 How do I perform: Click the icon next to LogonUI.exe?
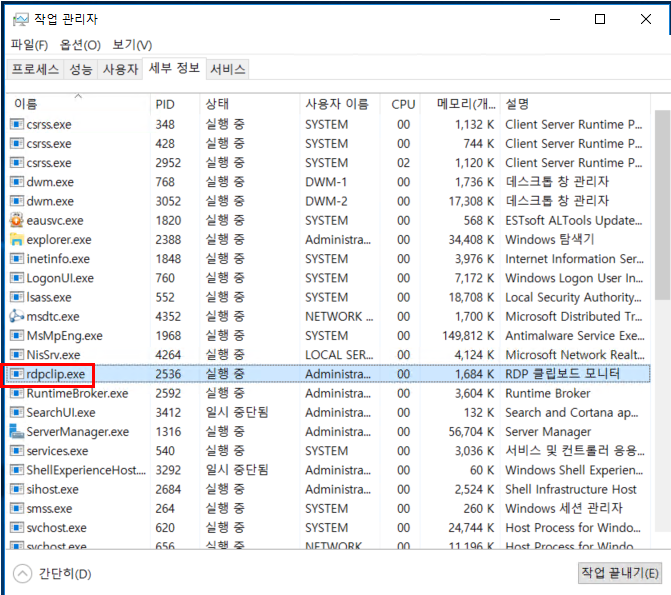(x=16, y=278)
